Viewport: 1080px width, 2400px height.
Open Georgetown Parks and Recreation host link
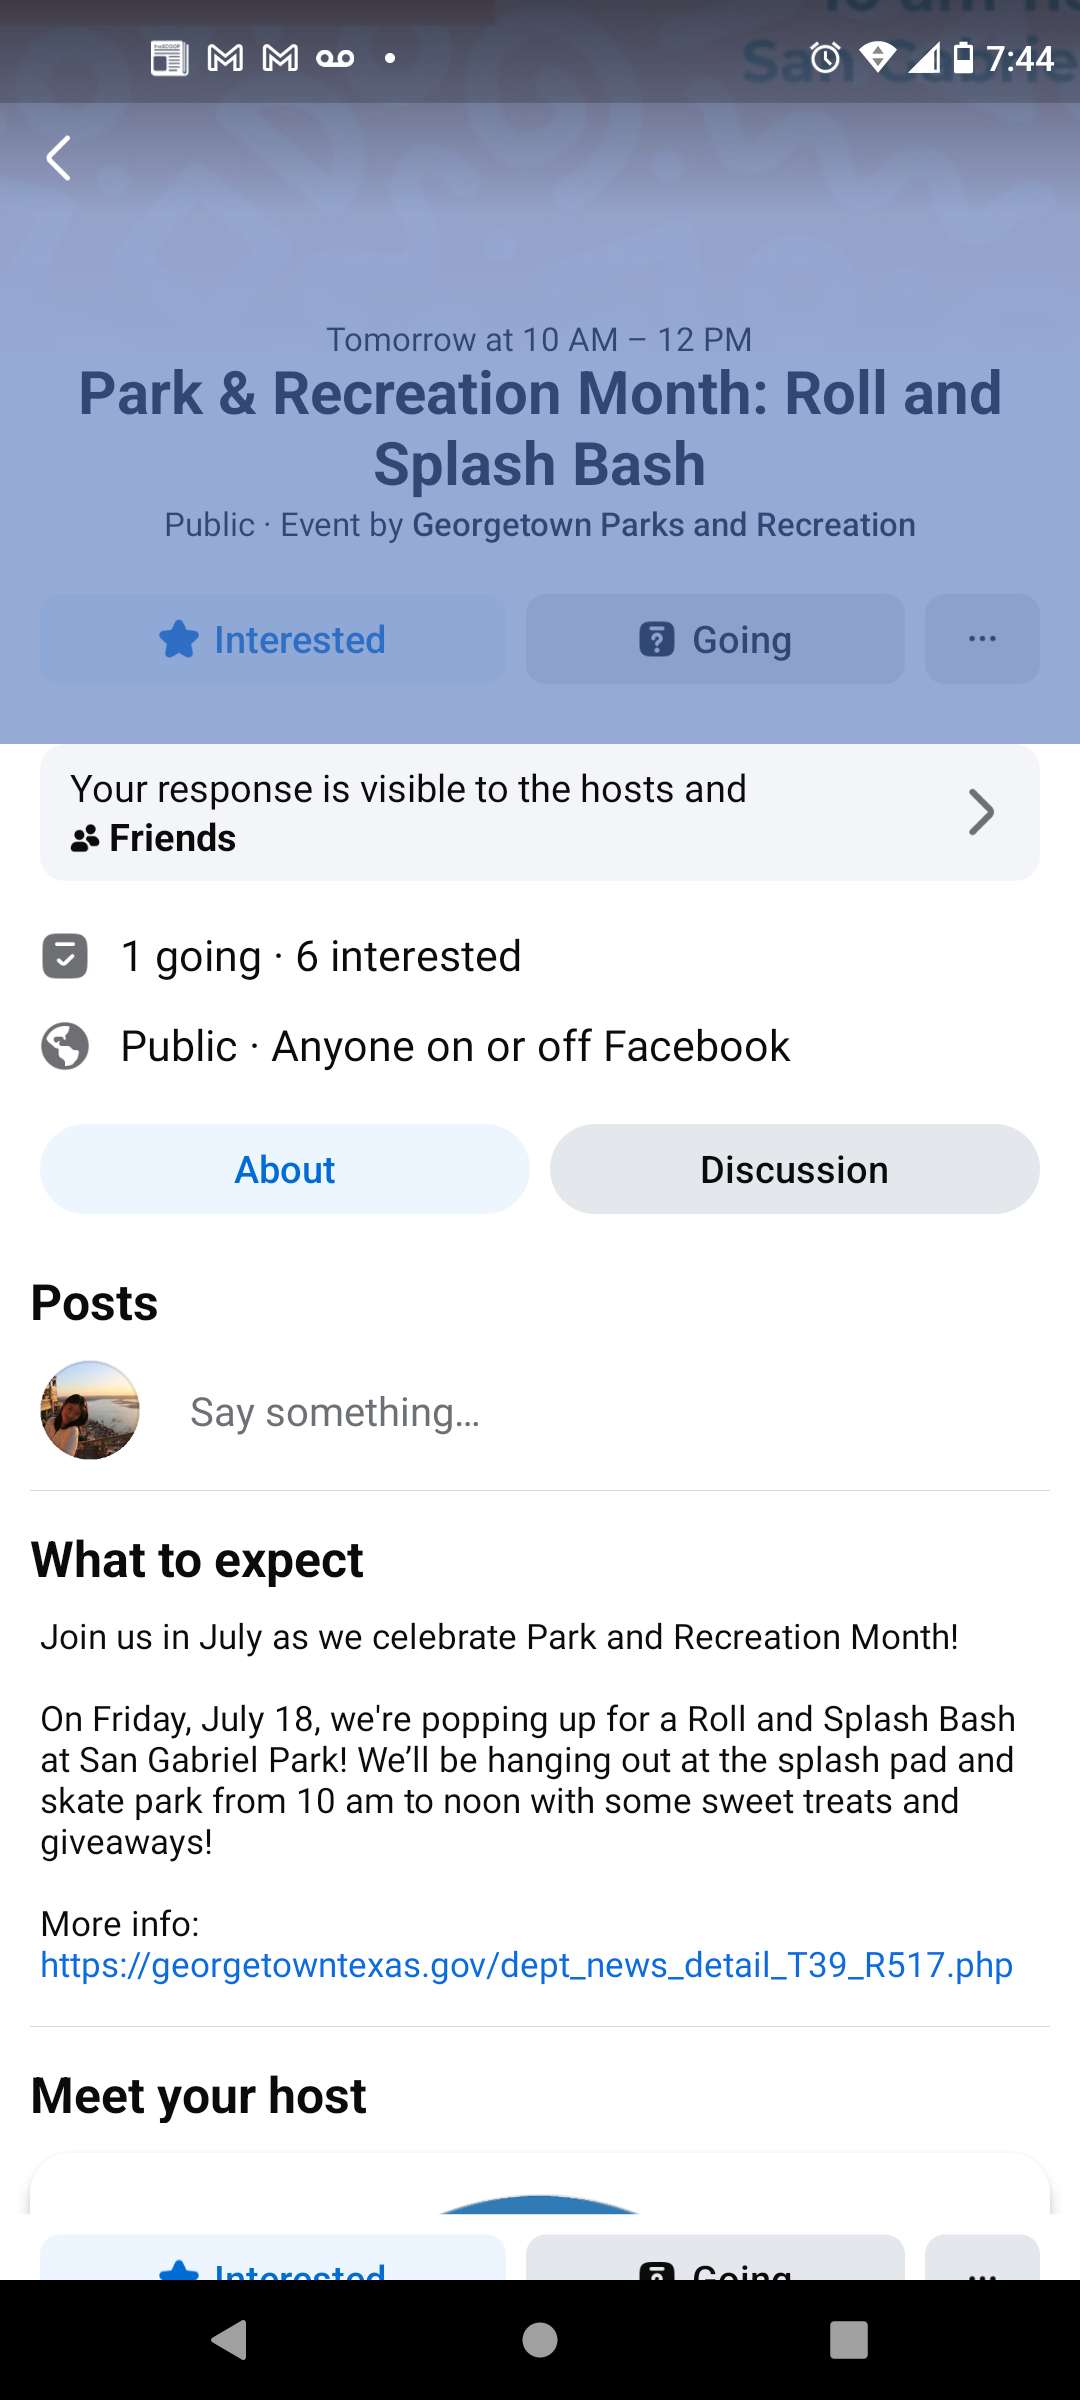click(664, 525)
